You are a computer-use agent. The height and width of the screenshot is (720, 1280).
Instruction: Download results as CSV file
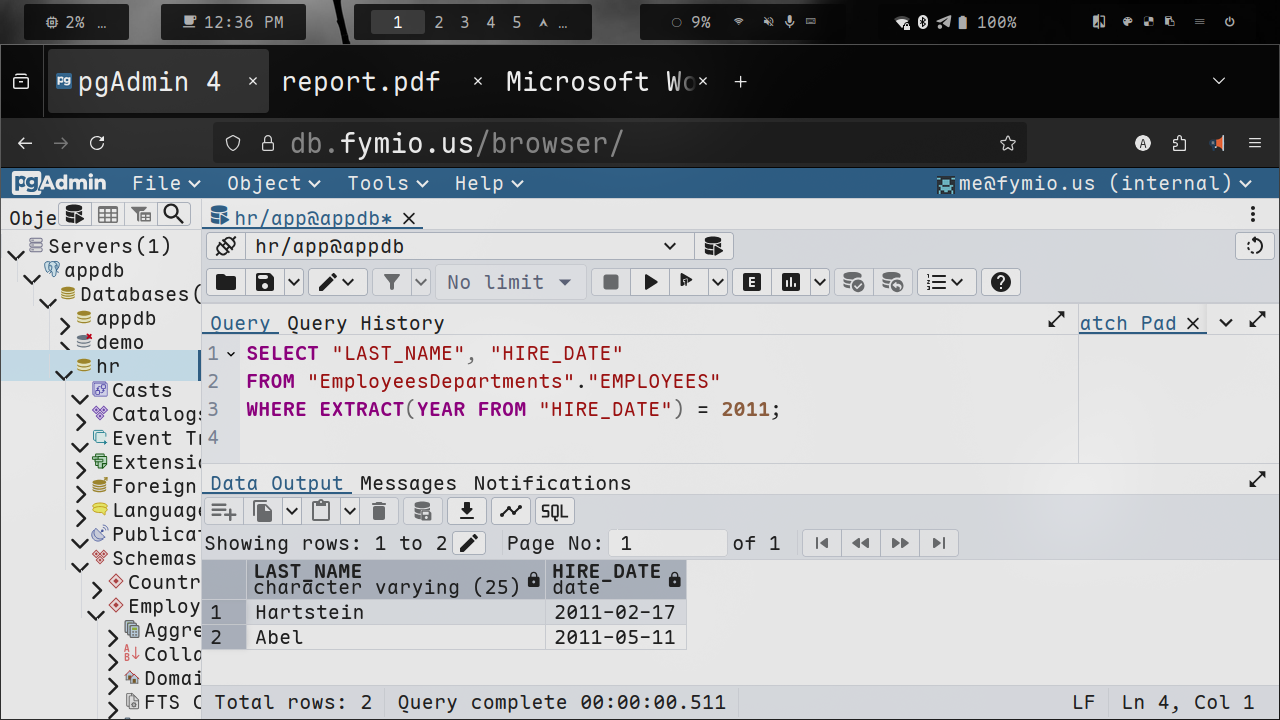coord(466,512)
